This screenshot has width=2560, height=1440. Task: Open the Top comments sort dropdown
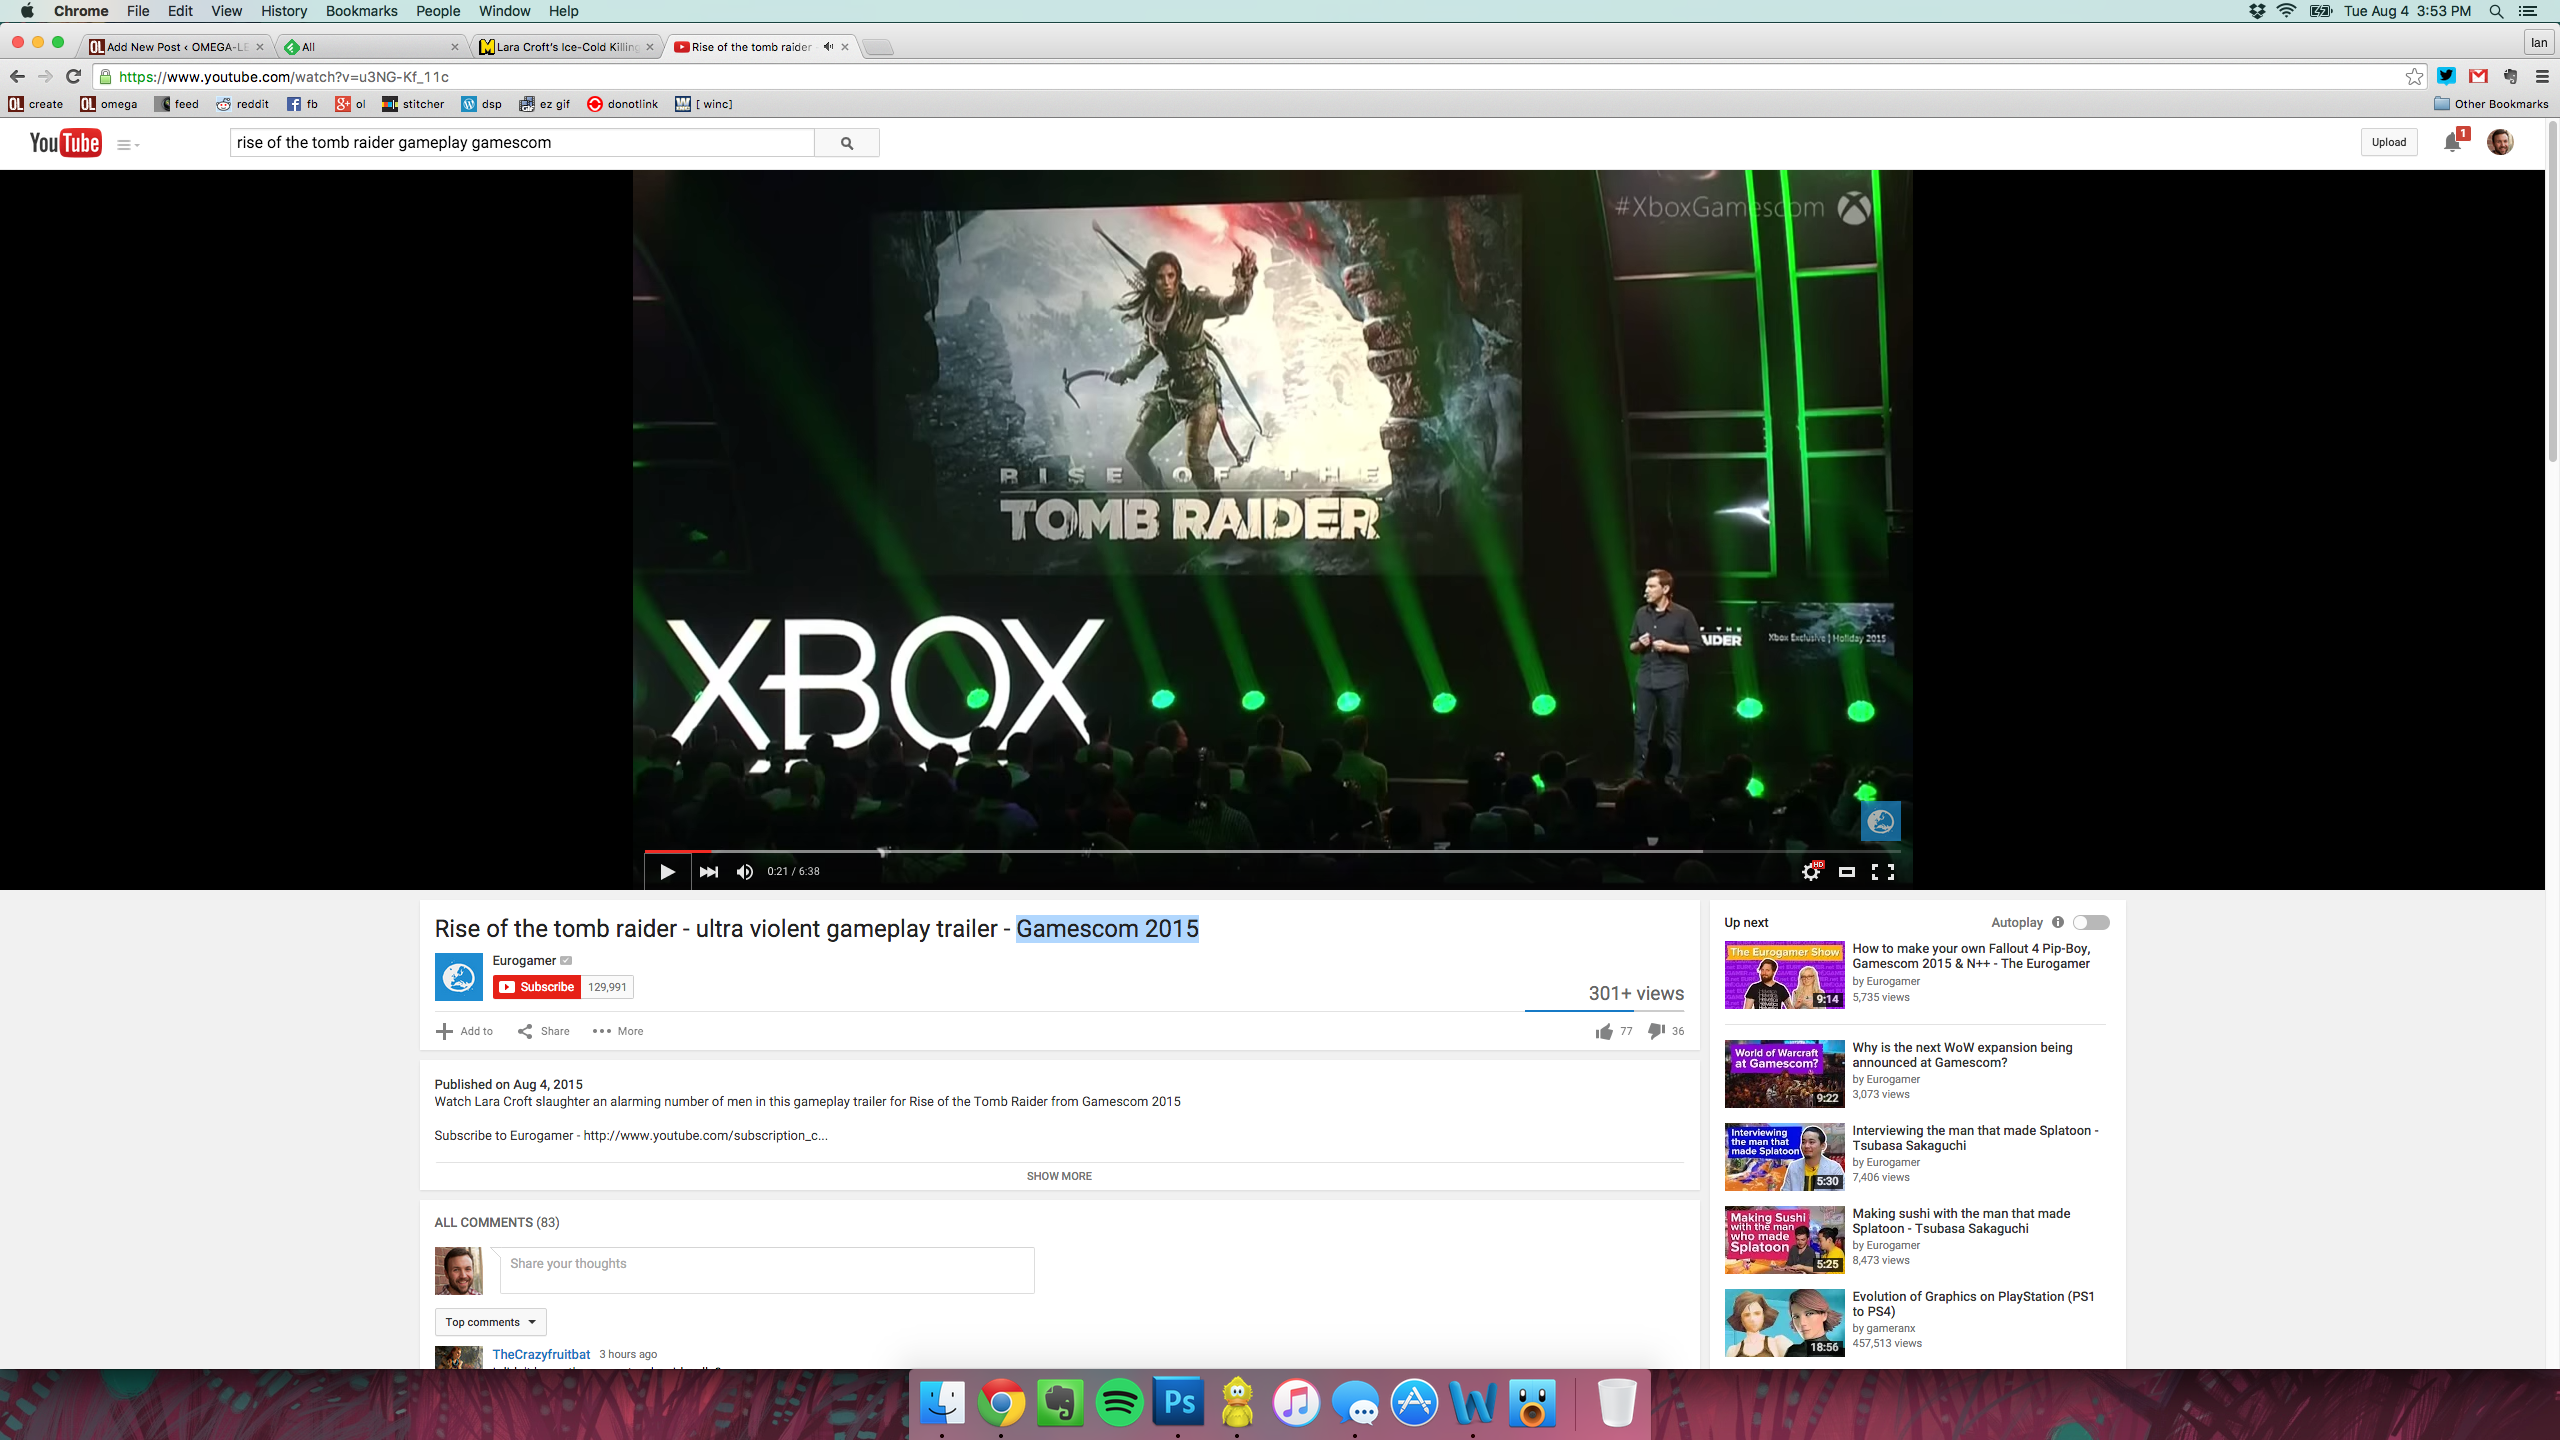(x=490, y=1322)
